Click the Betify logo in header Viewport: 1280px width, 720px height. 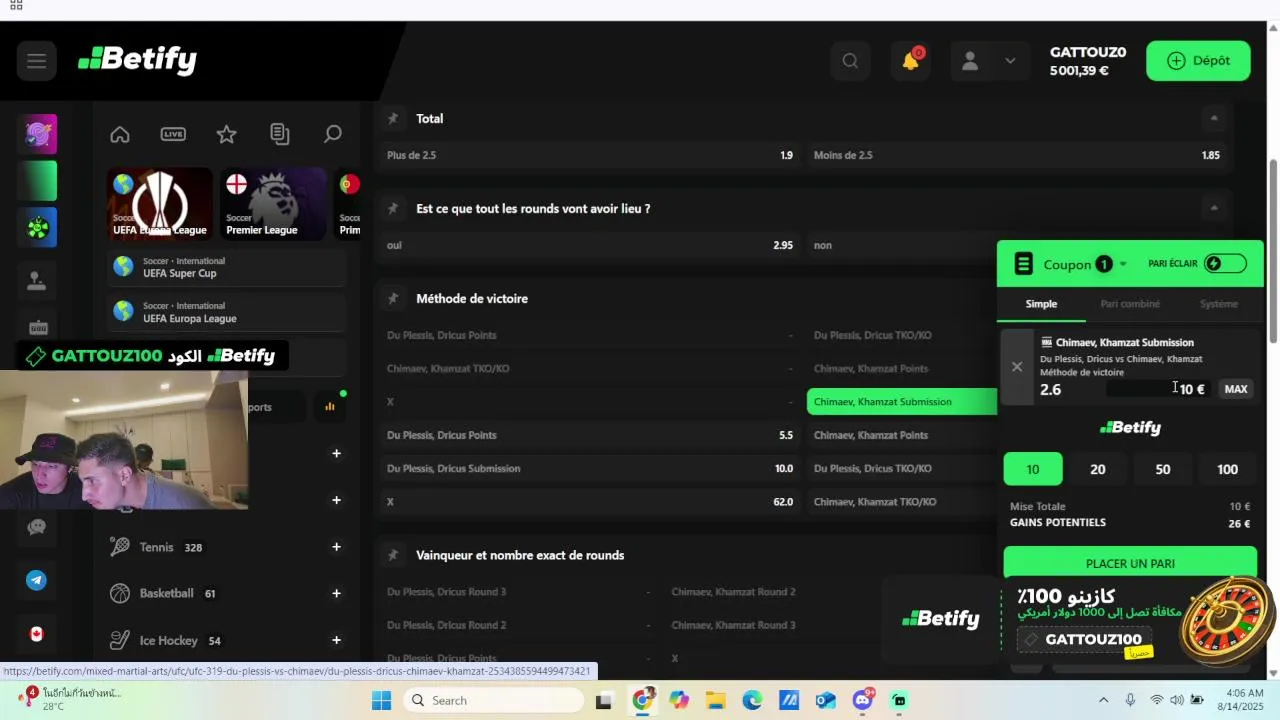pos(137,61)
